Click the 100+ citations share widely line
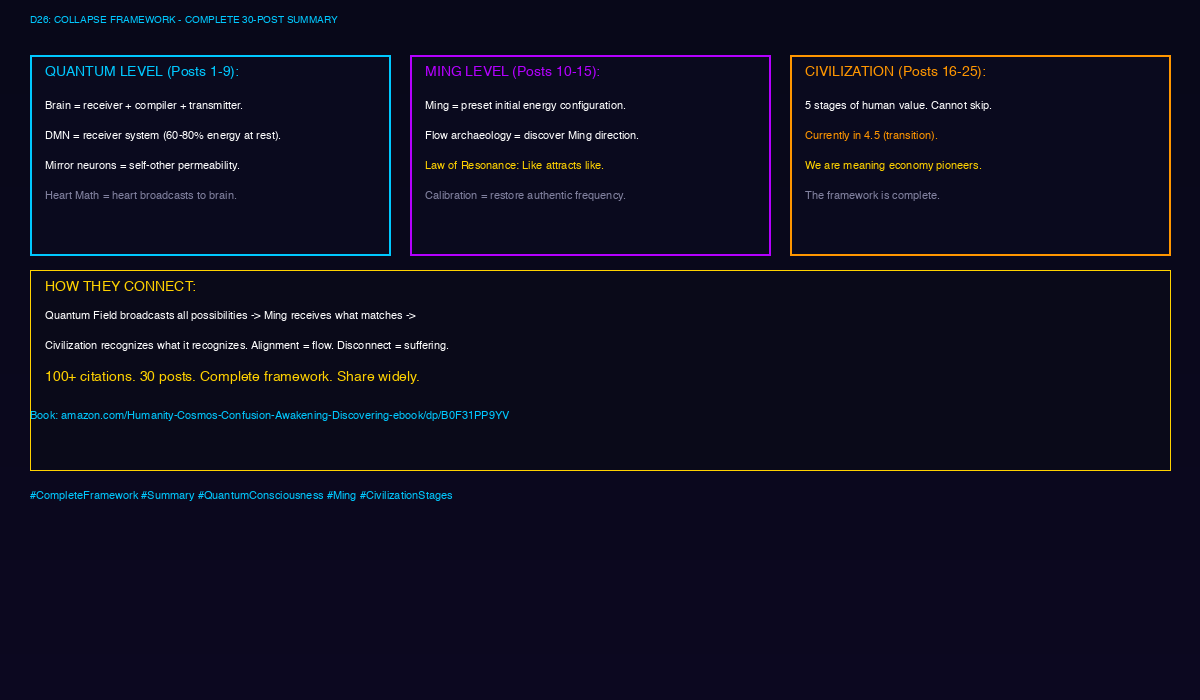The height and width of the screenshot is (700, 1200). tap(232, 377)
